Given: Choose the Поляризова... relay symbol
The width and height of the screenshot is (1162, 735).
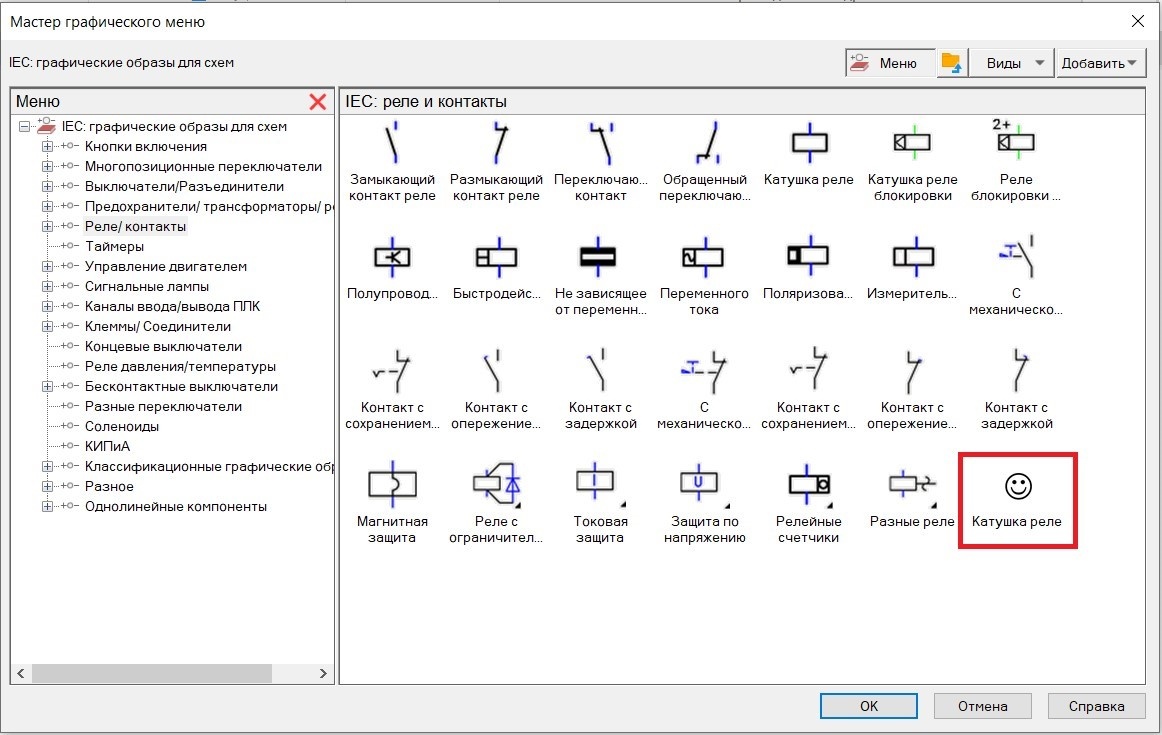Looking at the screenshot, I should [808, 256].
